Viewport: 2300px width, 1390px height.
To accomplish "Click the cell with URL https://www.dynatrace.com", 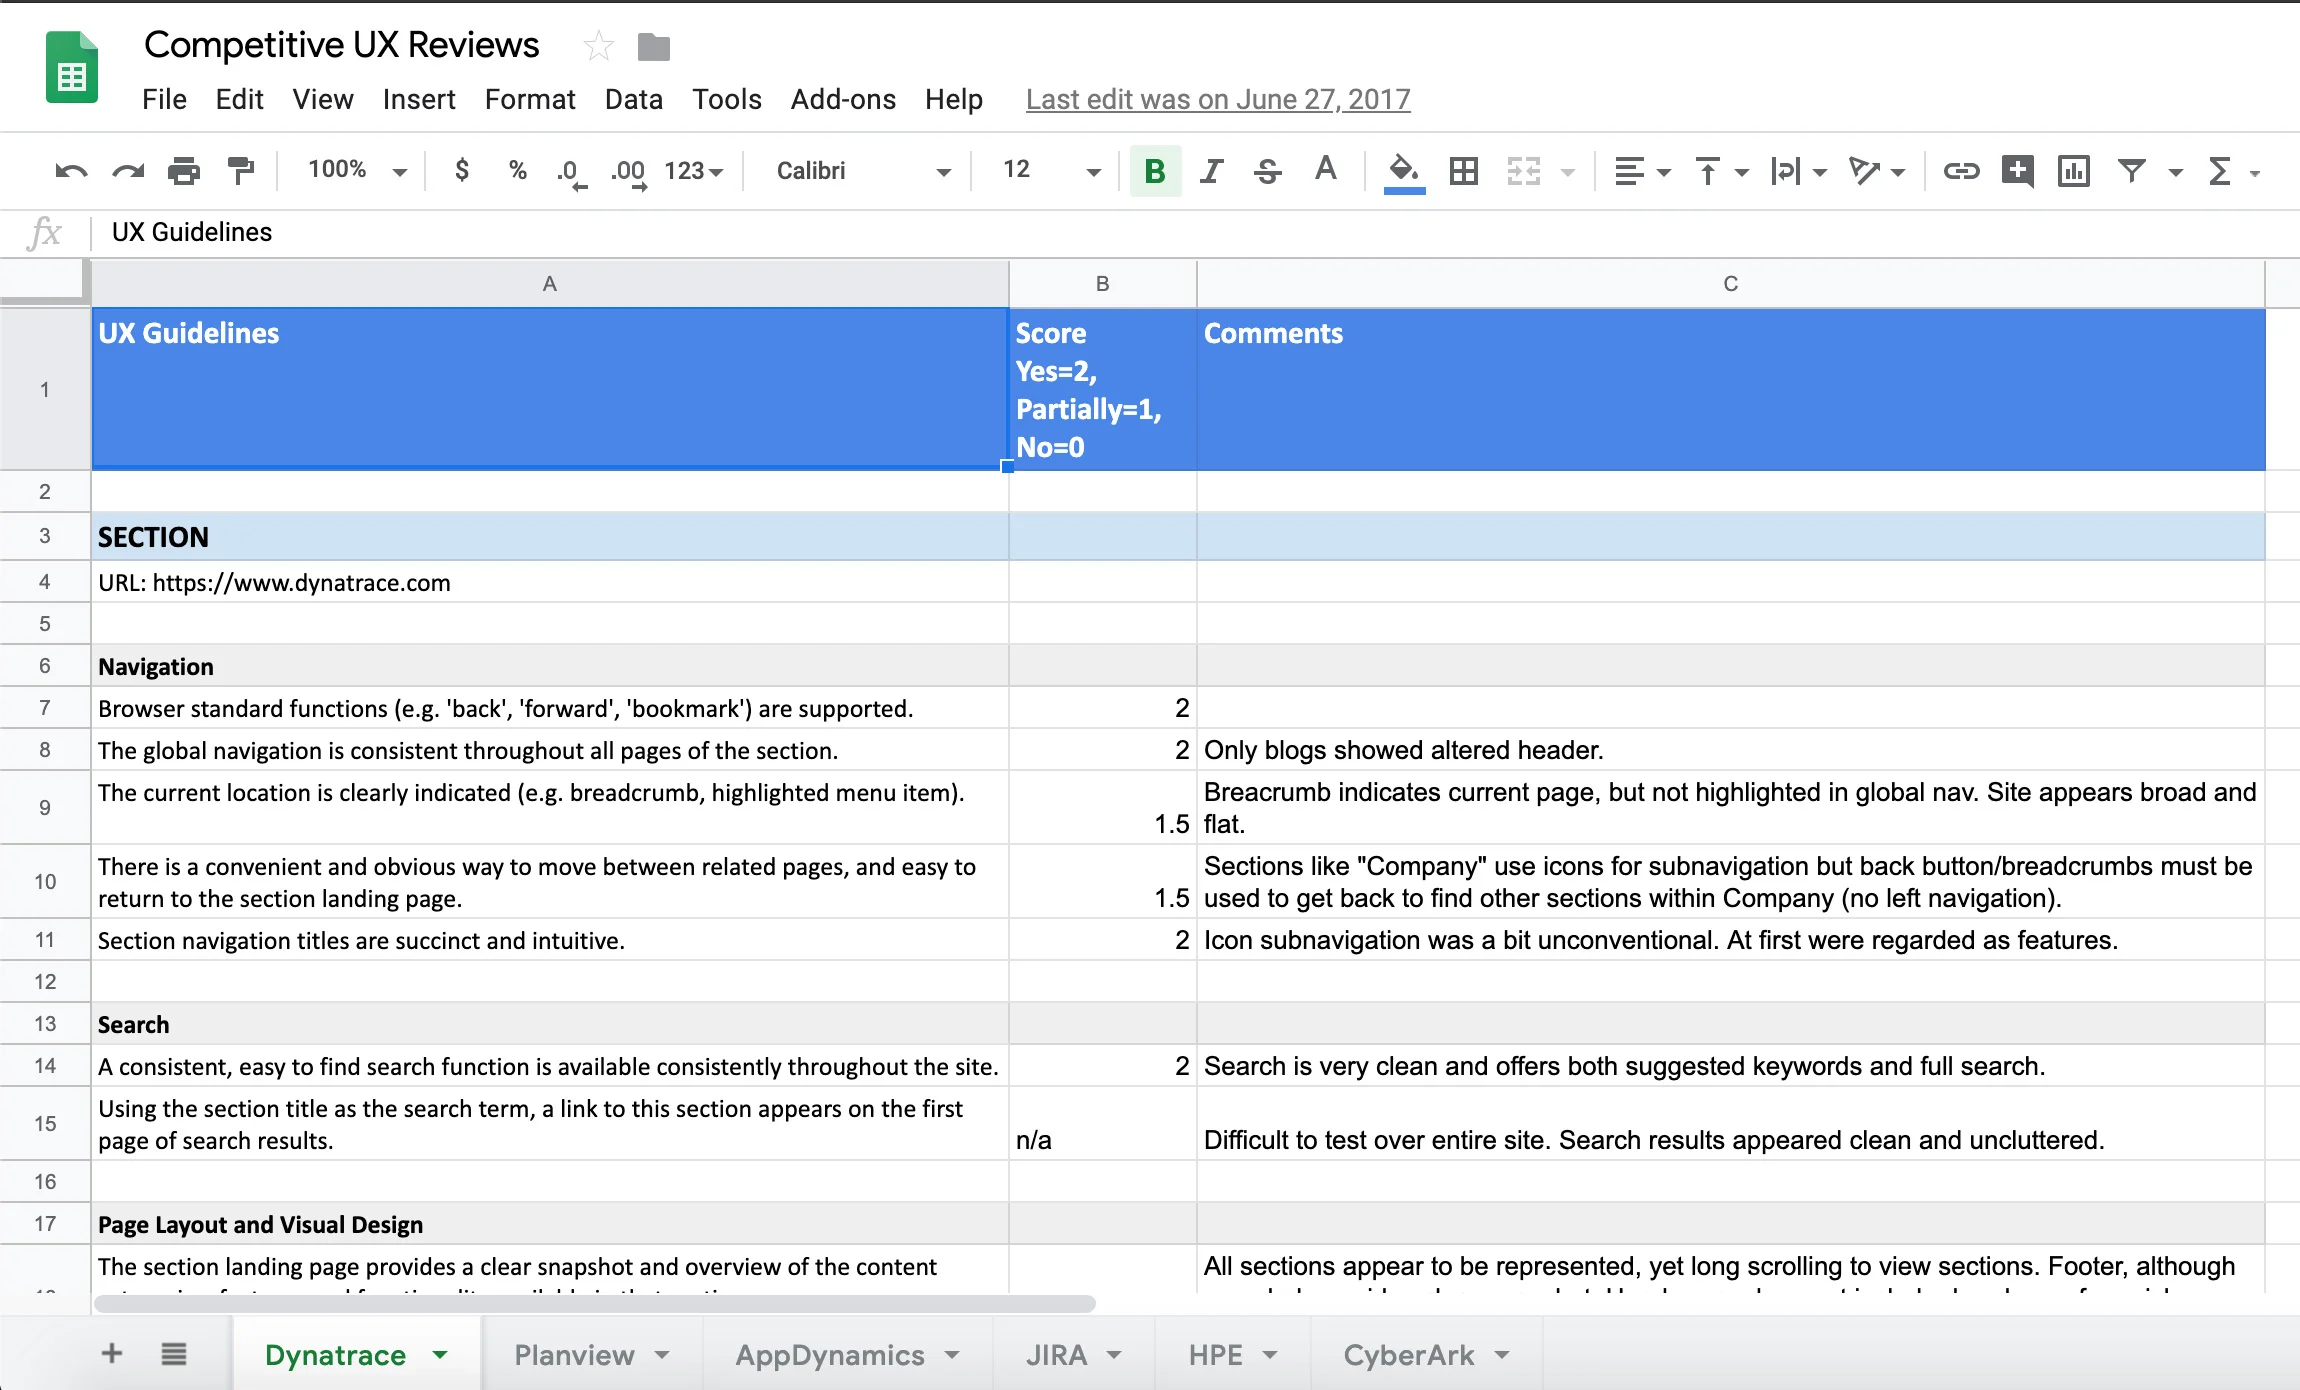I will (550, 582).
